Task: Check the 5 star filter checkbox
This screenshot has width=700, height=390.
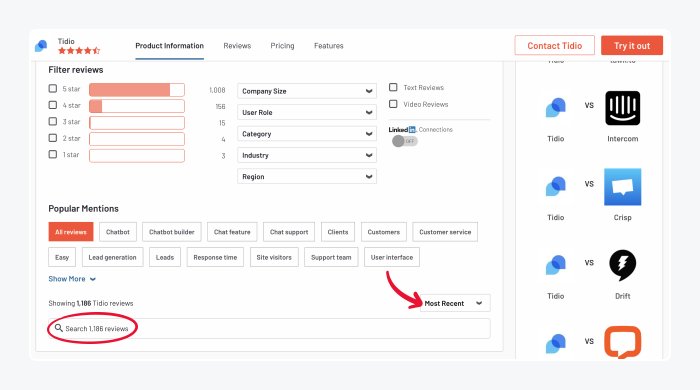Action: tap(53, 88)
